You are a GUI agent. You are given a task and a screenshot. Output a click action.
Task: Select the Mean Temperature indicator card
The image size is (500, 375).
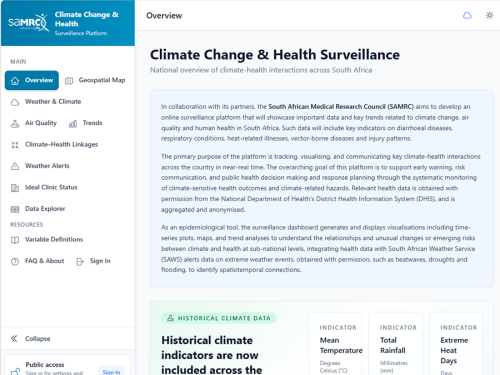click(335, 344)
